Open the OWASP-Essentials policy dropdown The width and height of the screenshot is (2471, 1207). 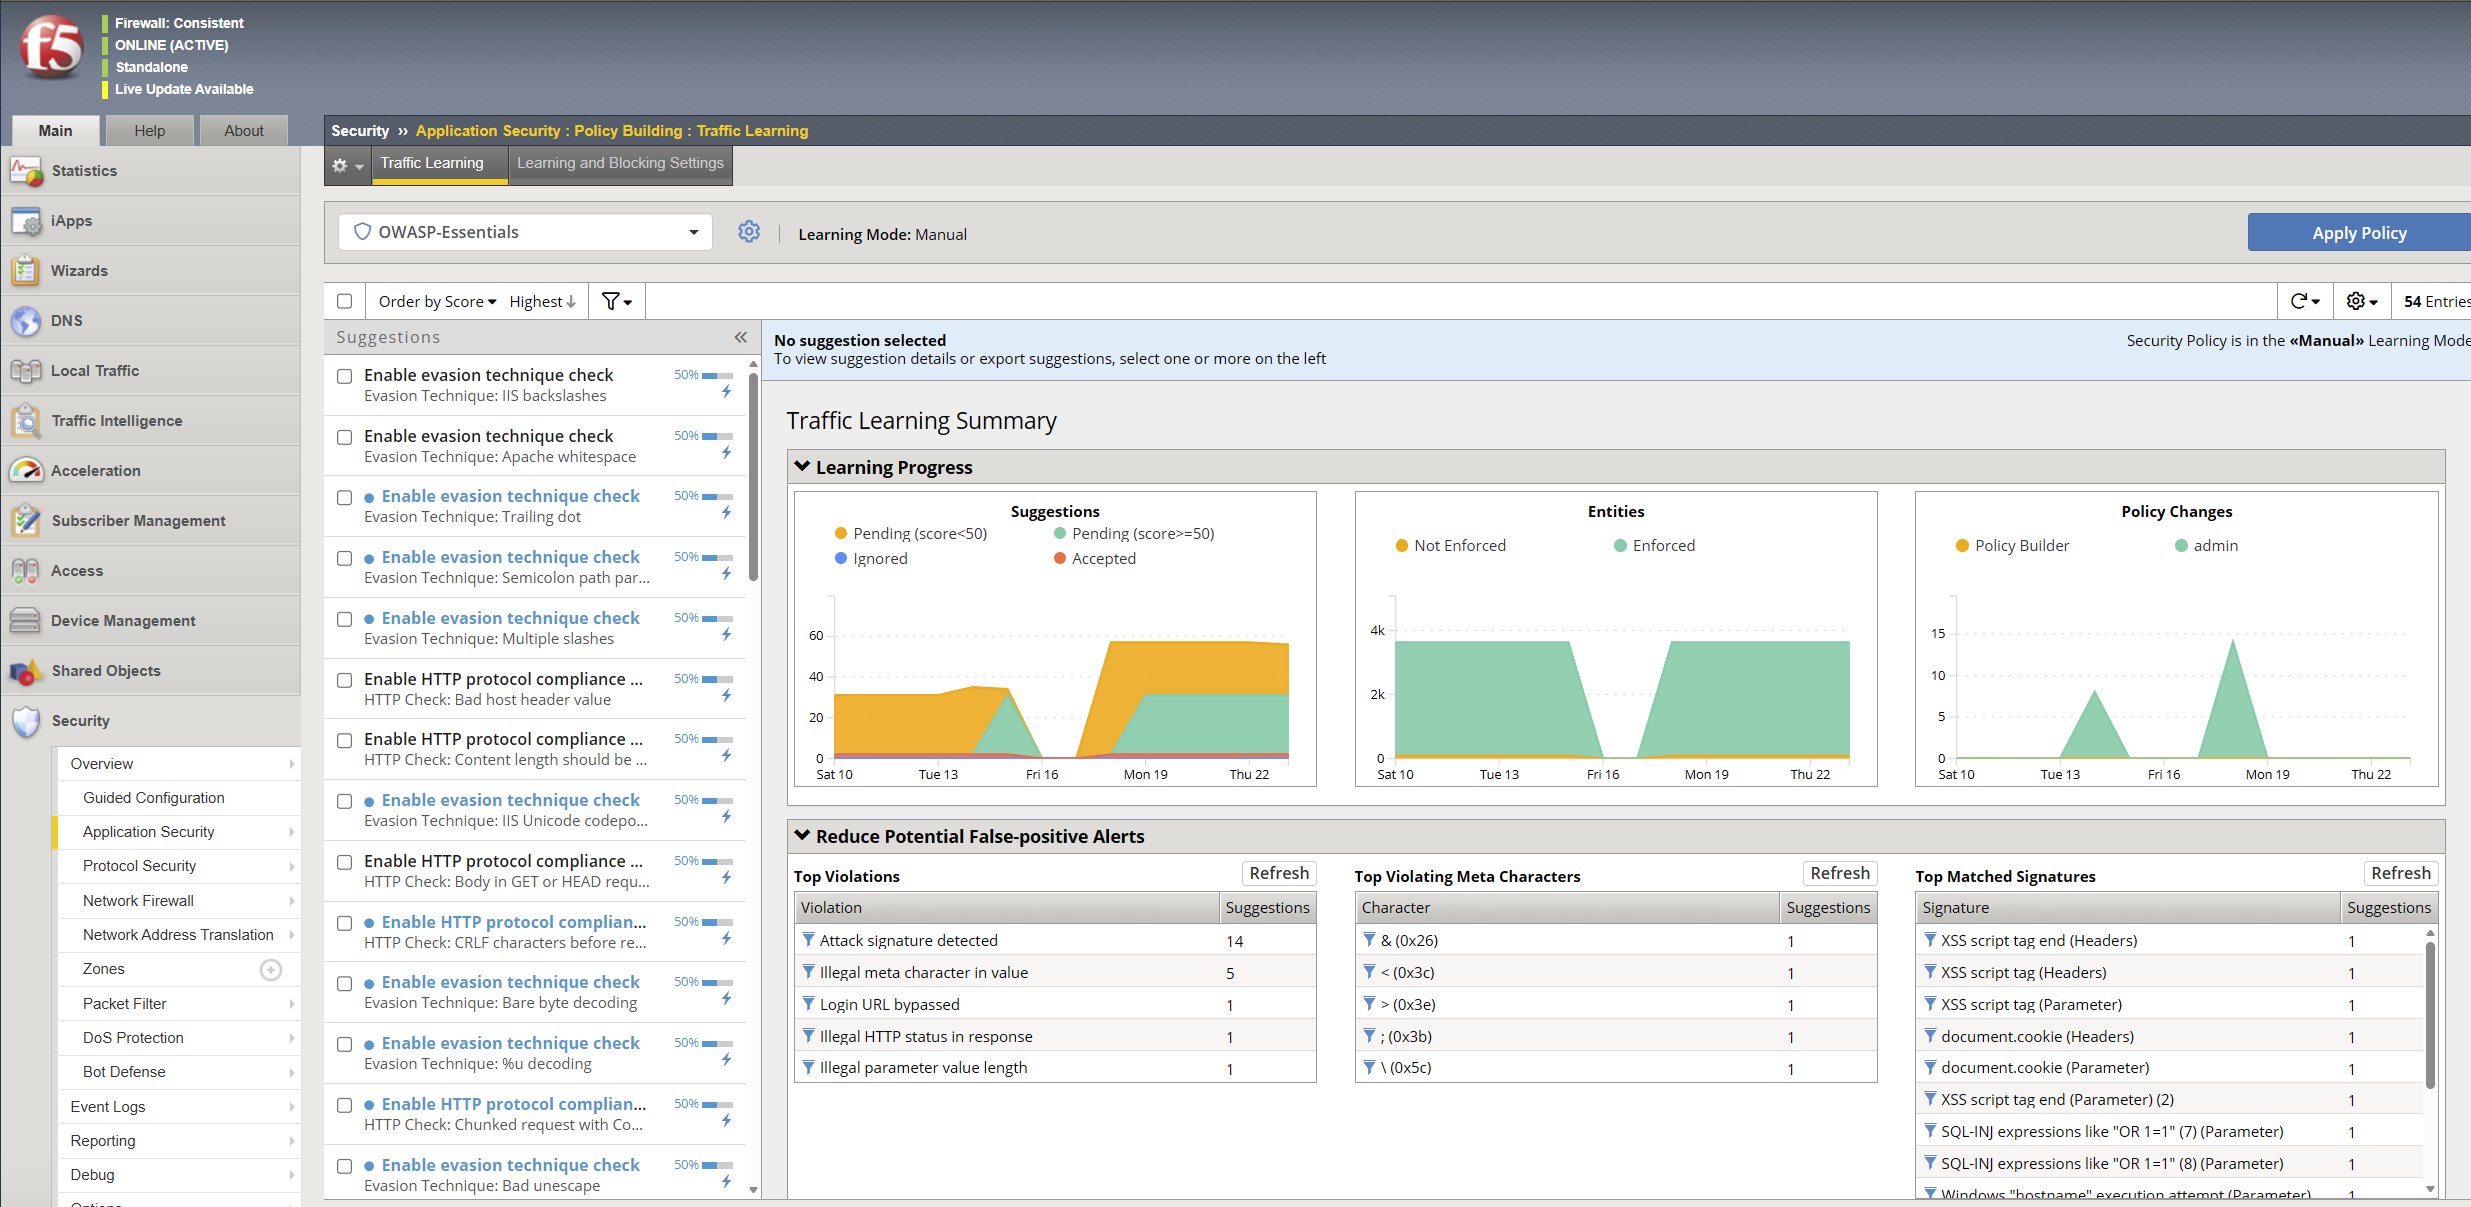click(x=526, y=232)
